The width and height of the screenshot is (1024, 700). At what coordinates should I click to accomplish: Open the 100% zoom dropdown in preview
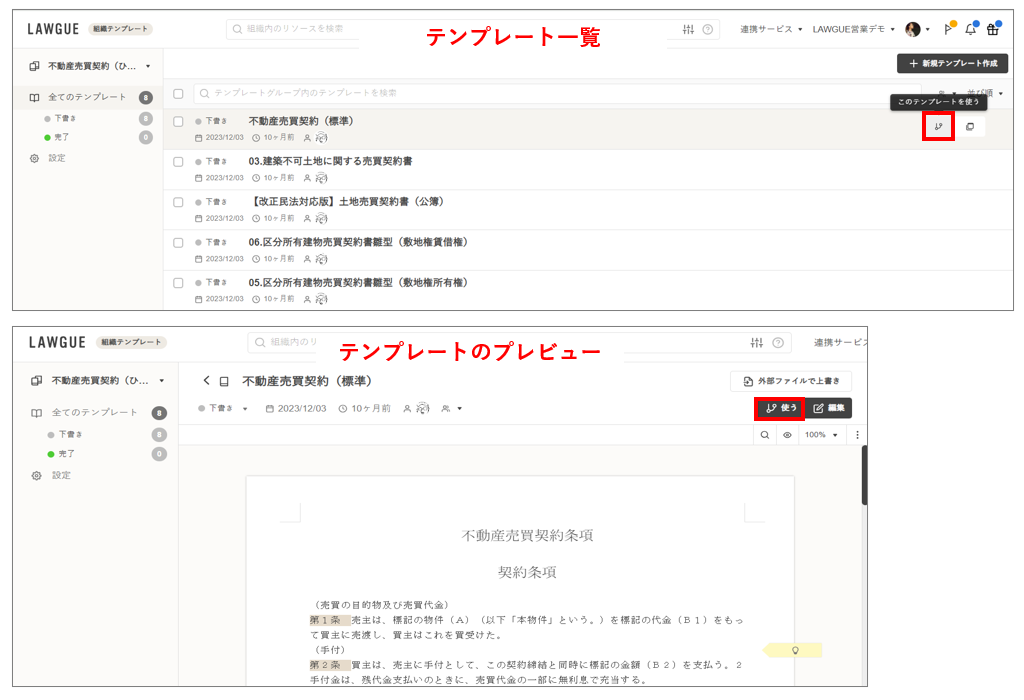point(822,435)
